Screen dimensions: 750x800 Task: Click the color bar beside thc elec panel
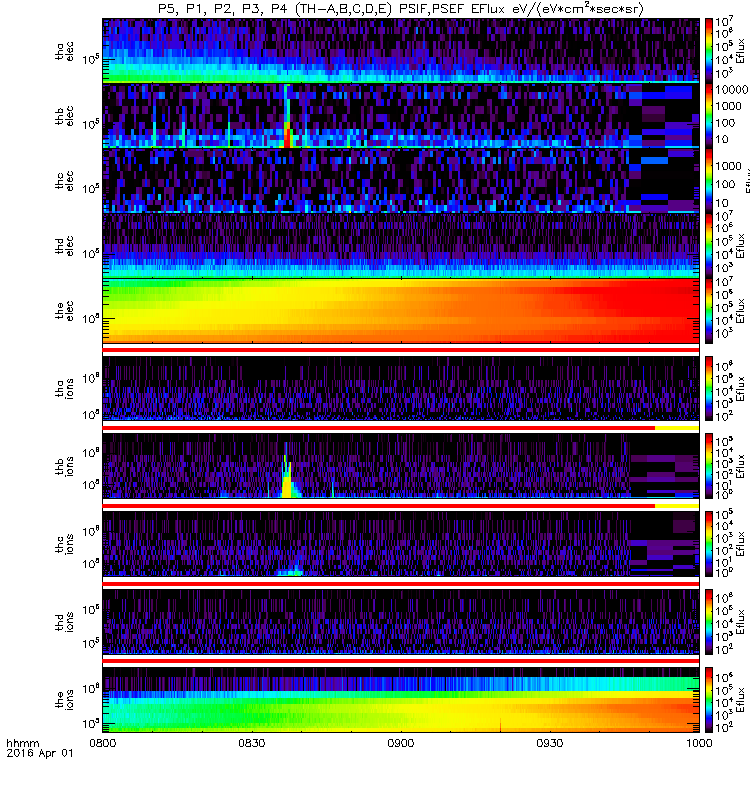[x=709, y=180]
